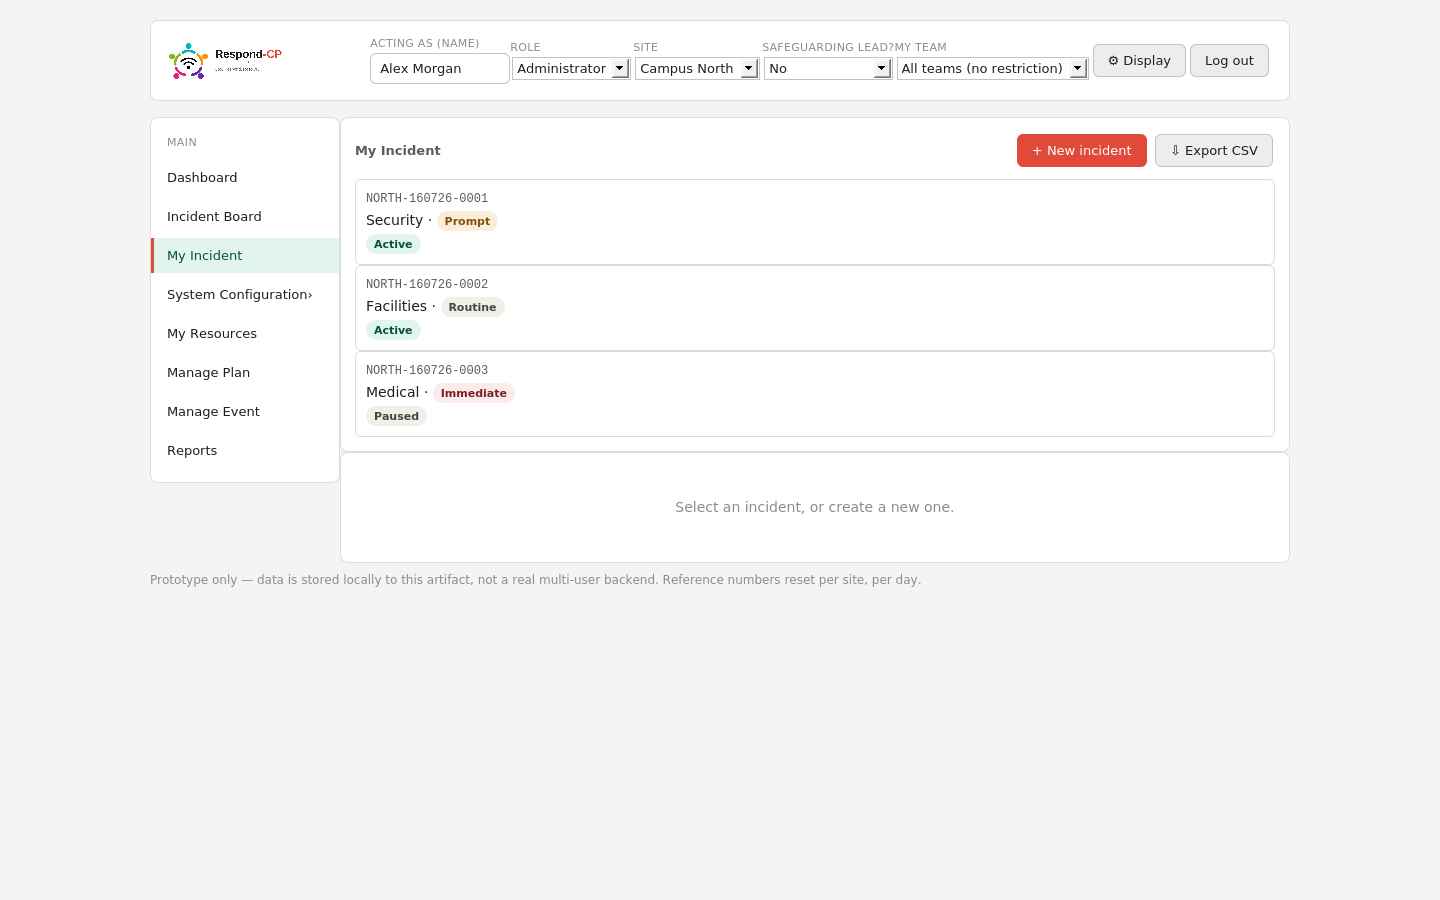Click the Prompt priority badge
This screenshot has height=900, width=1440.
coord(467,221)
